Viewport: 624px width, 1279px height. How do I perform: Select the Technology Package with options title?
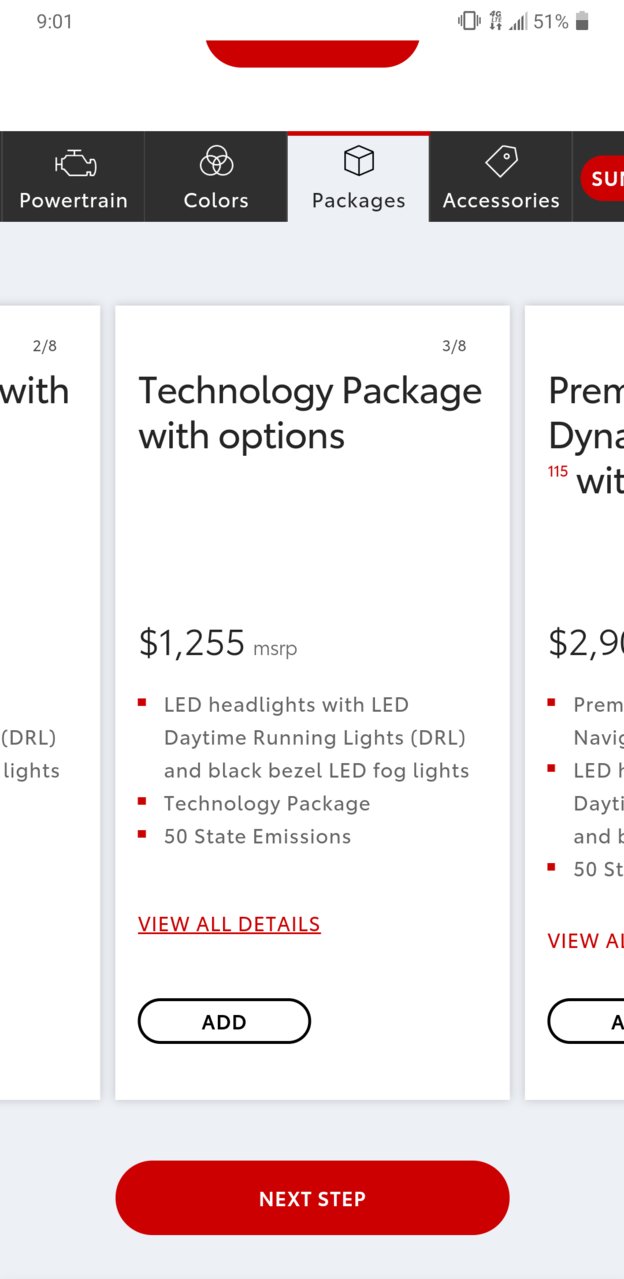[x=310, y=413]
